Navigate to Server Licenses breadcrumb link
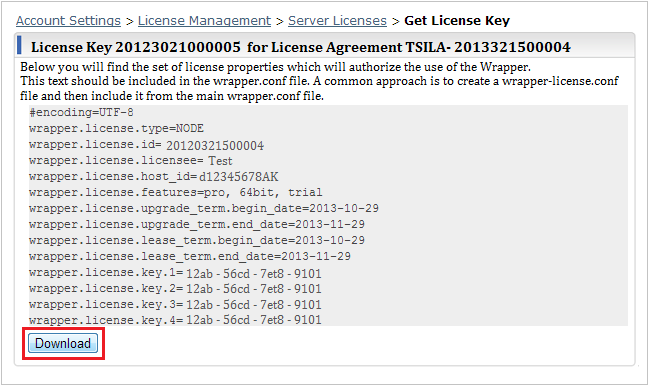The image size is (650, 386). (x=337, y=21)
